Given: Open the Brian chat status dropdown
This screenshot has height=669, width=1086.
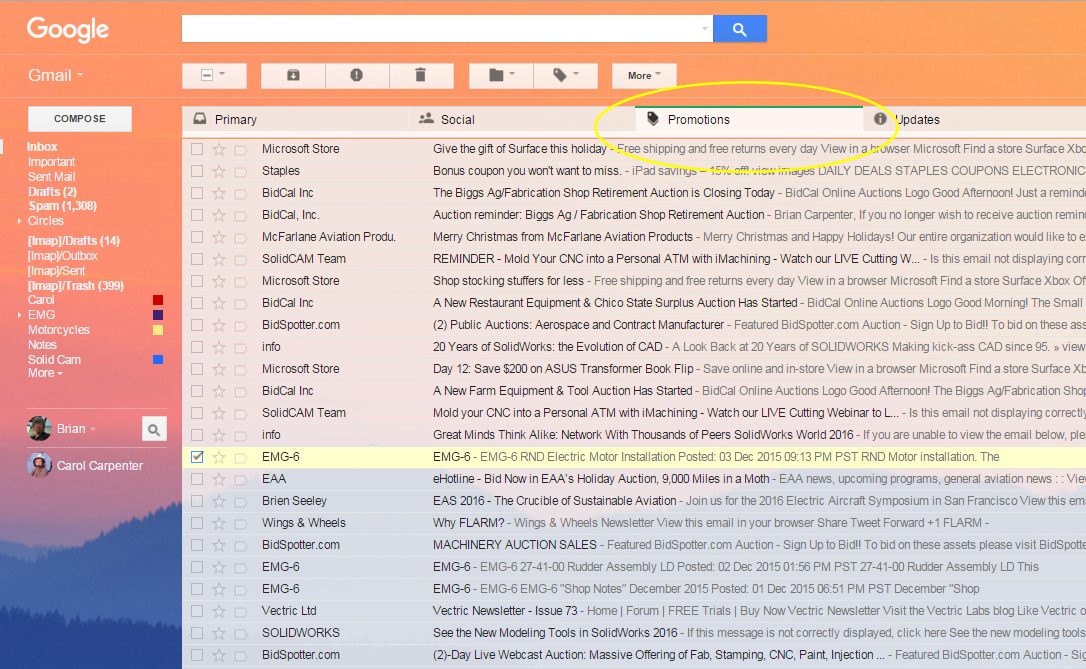Looking at the screenshot, I should pyautogui.click(x=93, y=429).
